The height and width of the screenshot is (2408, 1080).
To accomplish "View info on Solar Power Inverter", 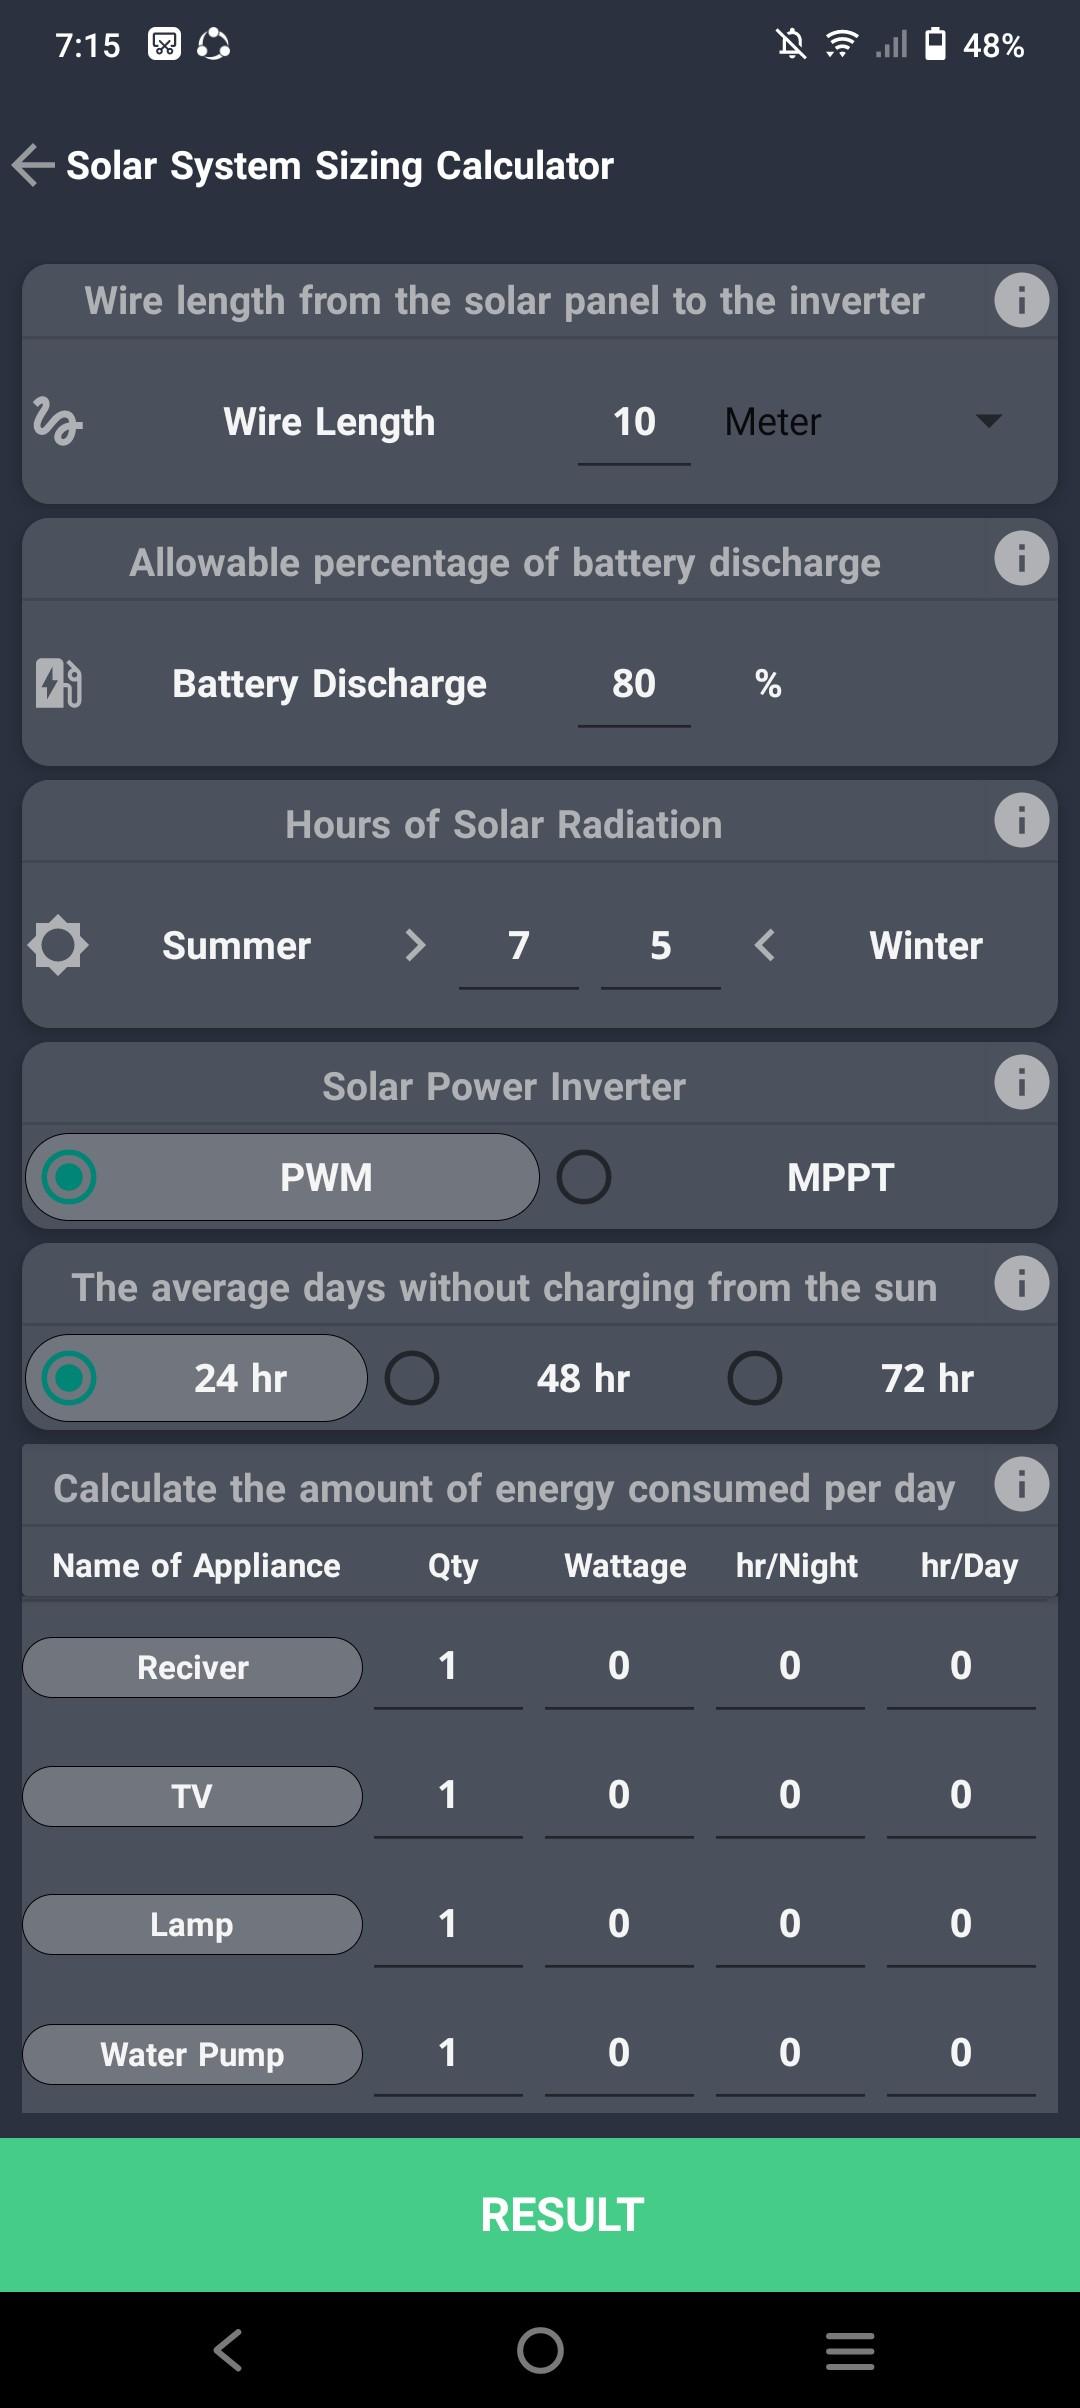I will 1021,1083.
